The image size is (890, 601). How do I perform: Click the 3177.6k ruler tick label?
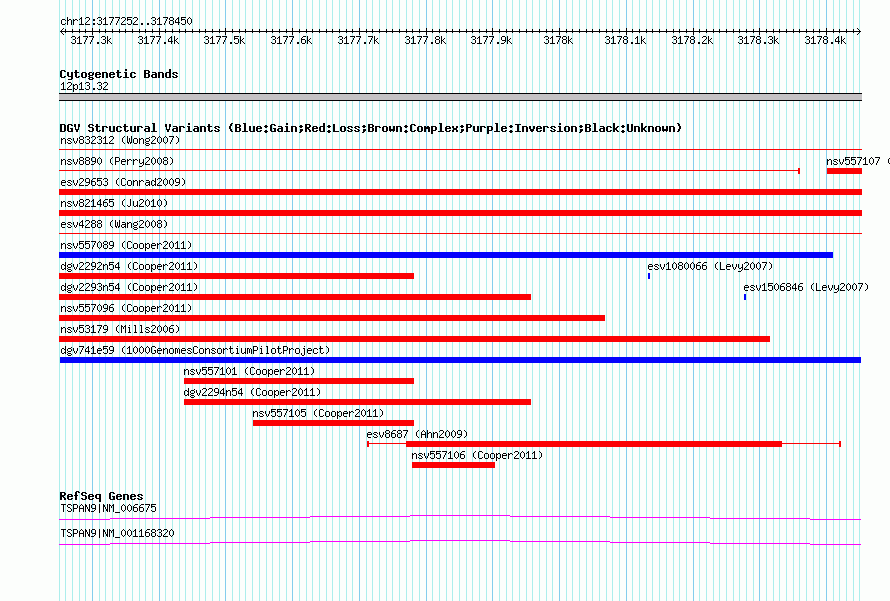291,40
